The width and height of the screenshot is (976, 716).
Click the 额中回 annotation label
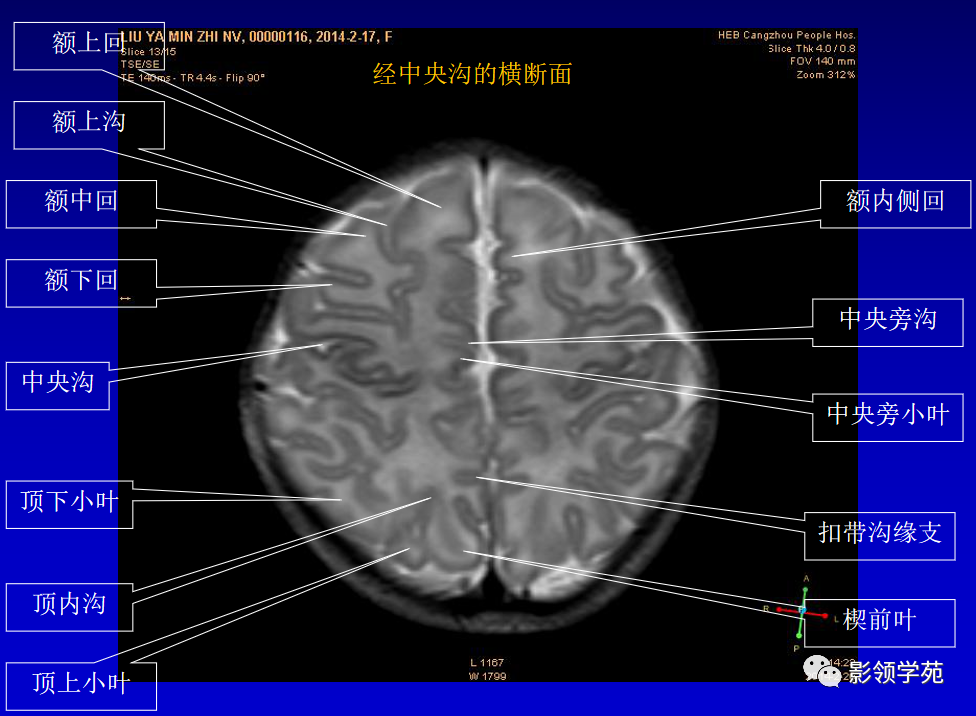pos(81,204)
